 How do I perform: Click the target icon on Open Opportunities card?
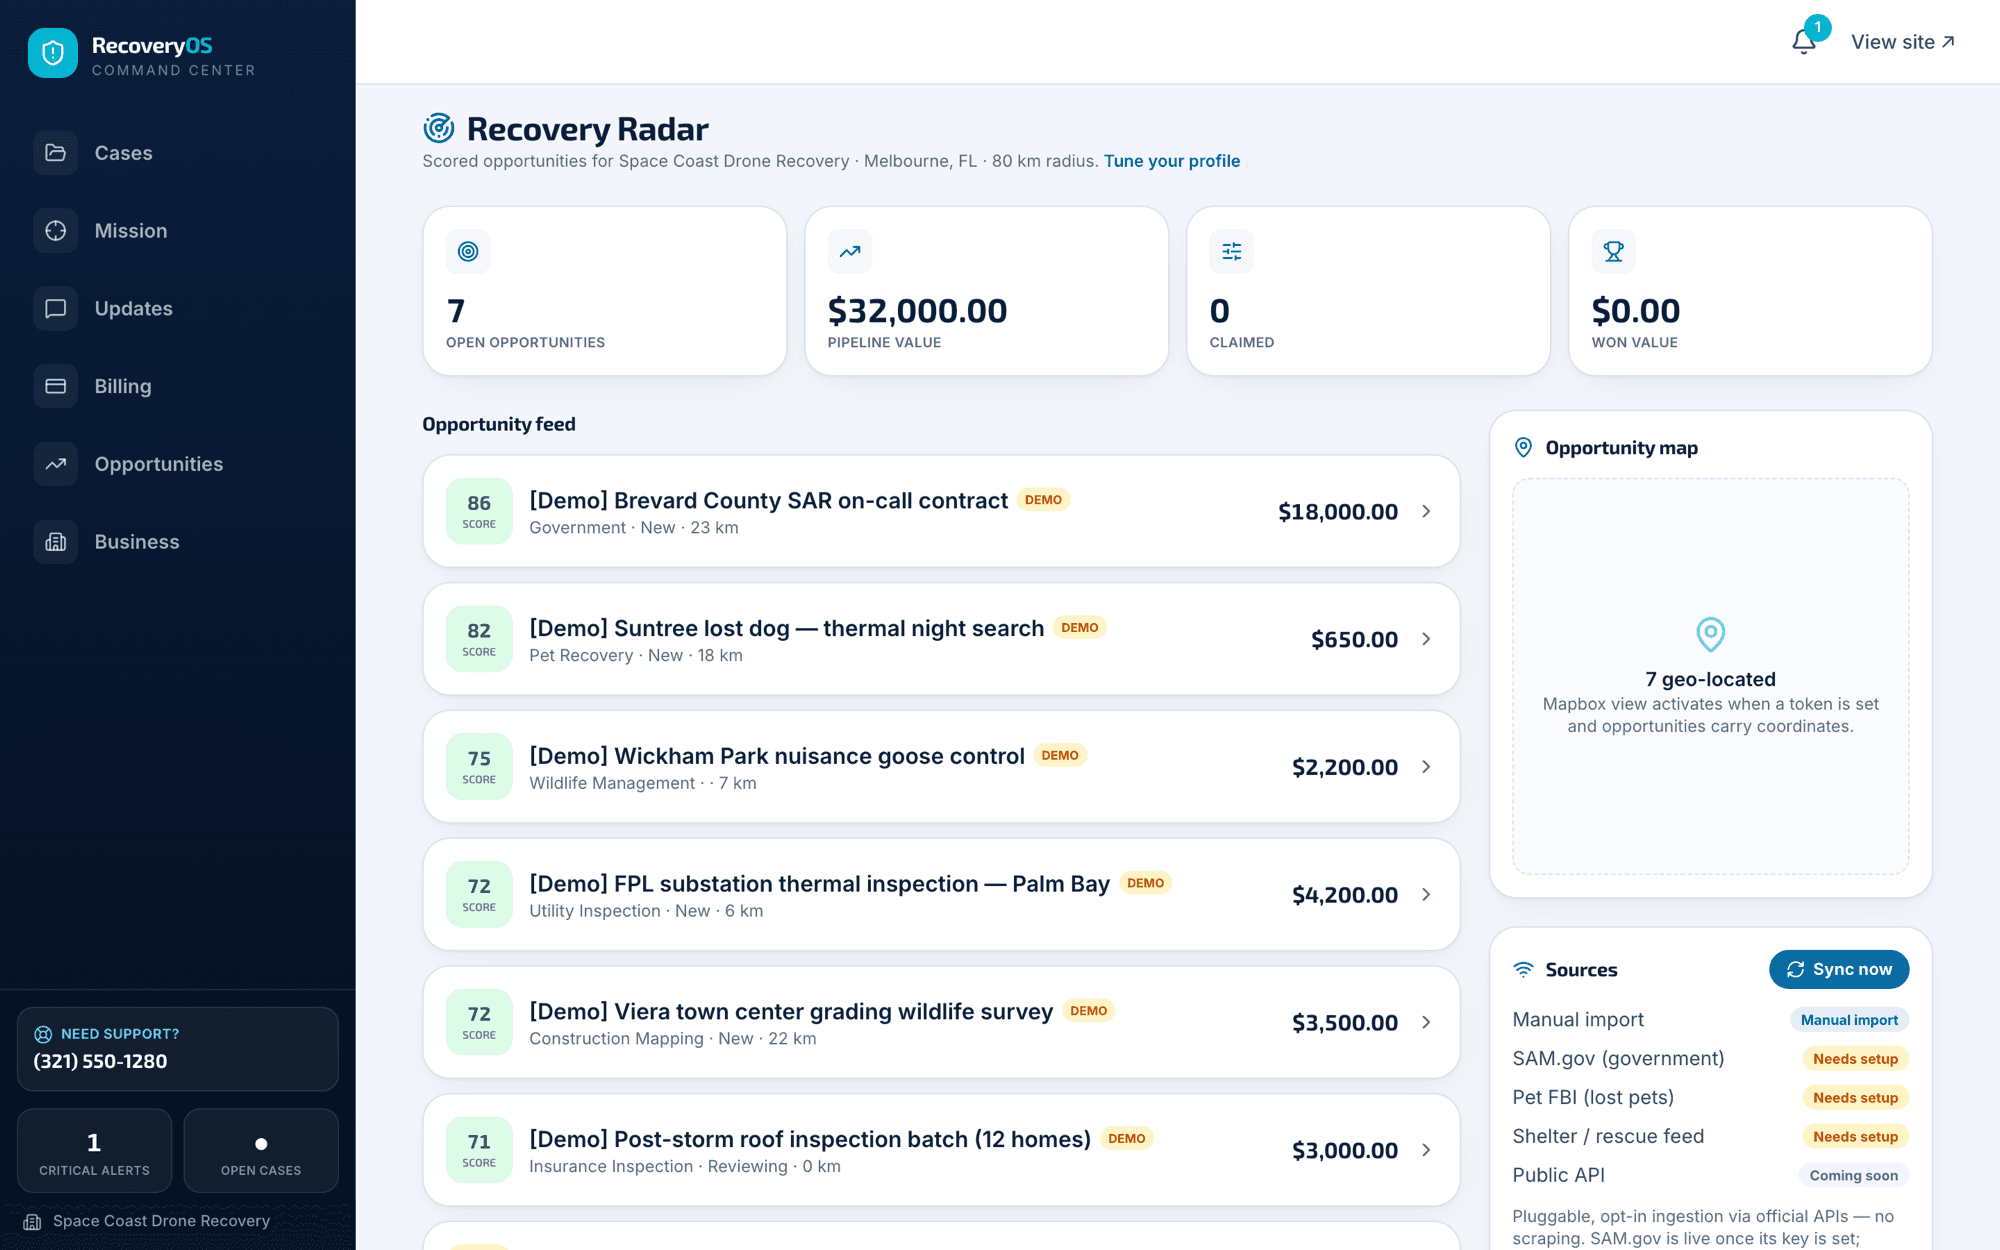[468, 252]
